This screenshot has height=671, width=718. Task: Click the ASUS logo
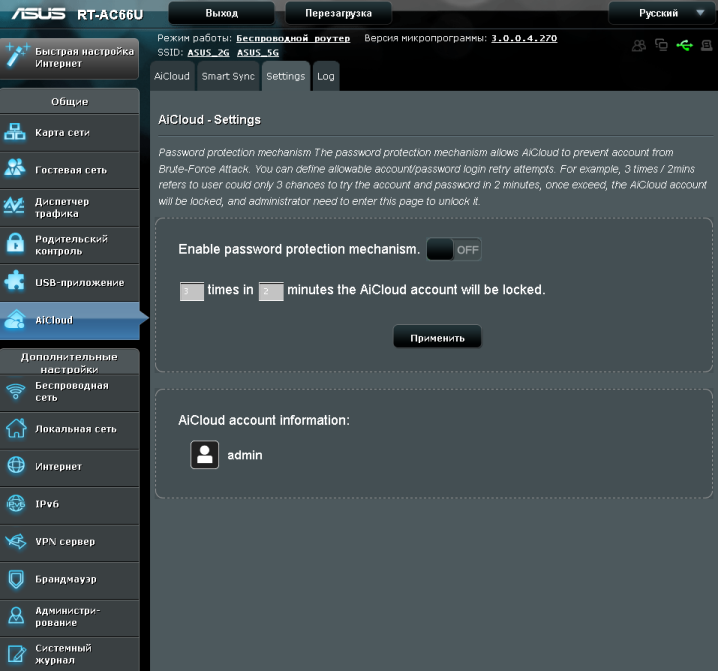(x=38, y=14)
